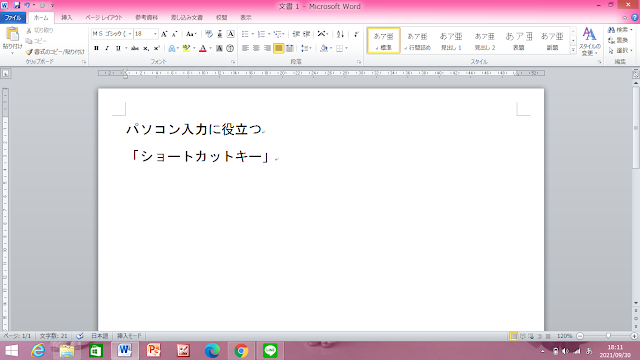
Task: Click the numbered list icon
Action: tap(261, 34)
